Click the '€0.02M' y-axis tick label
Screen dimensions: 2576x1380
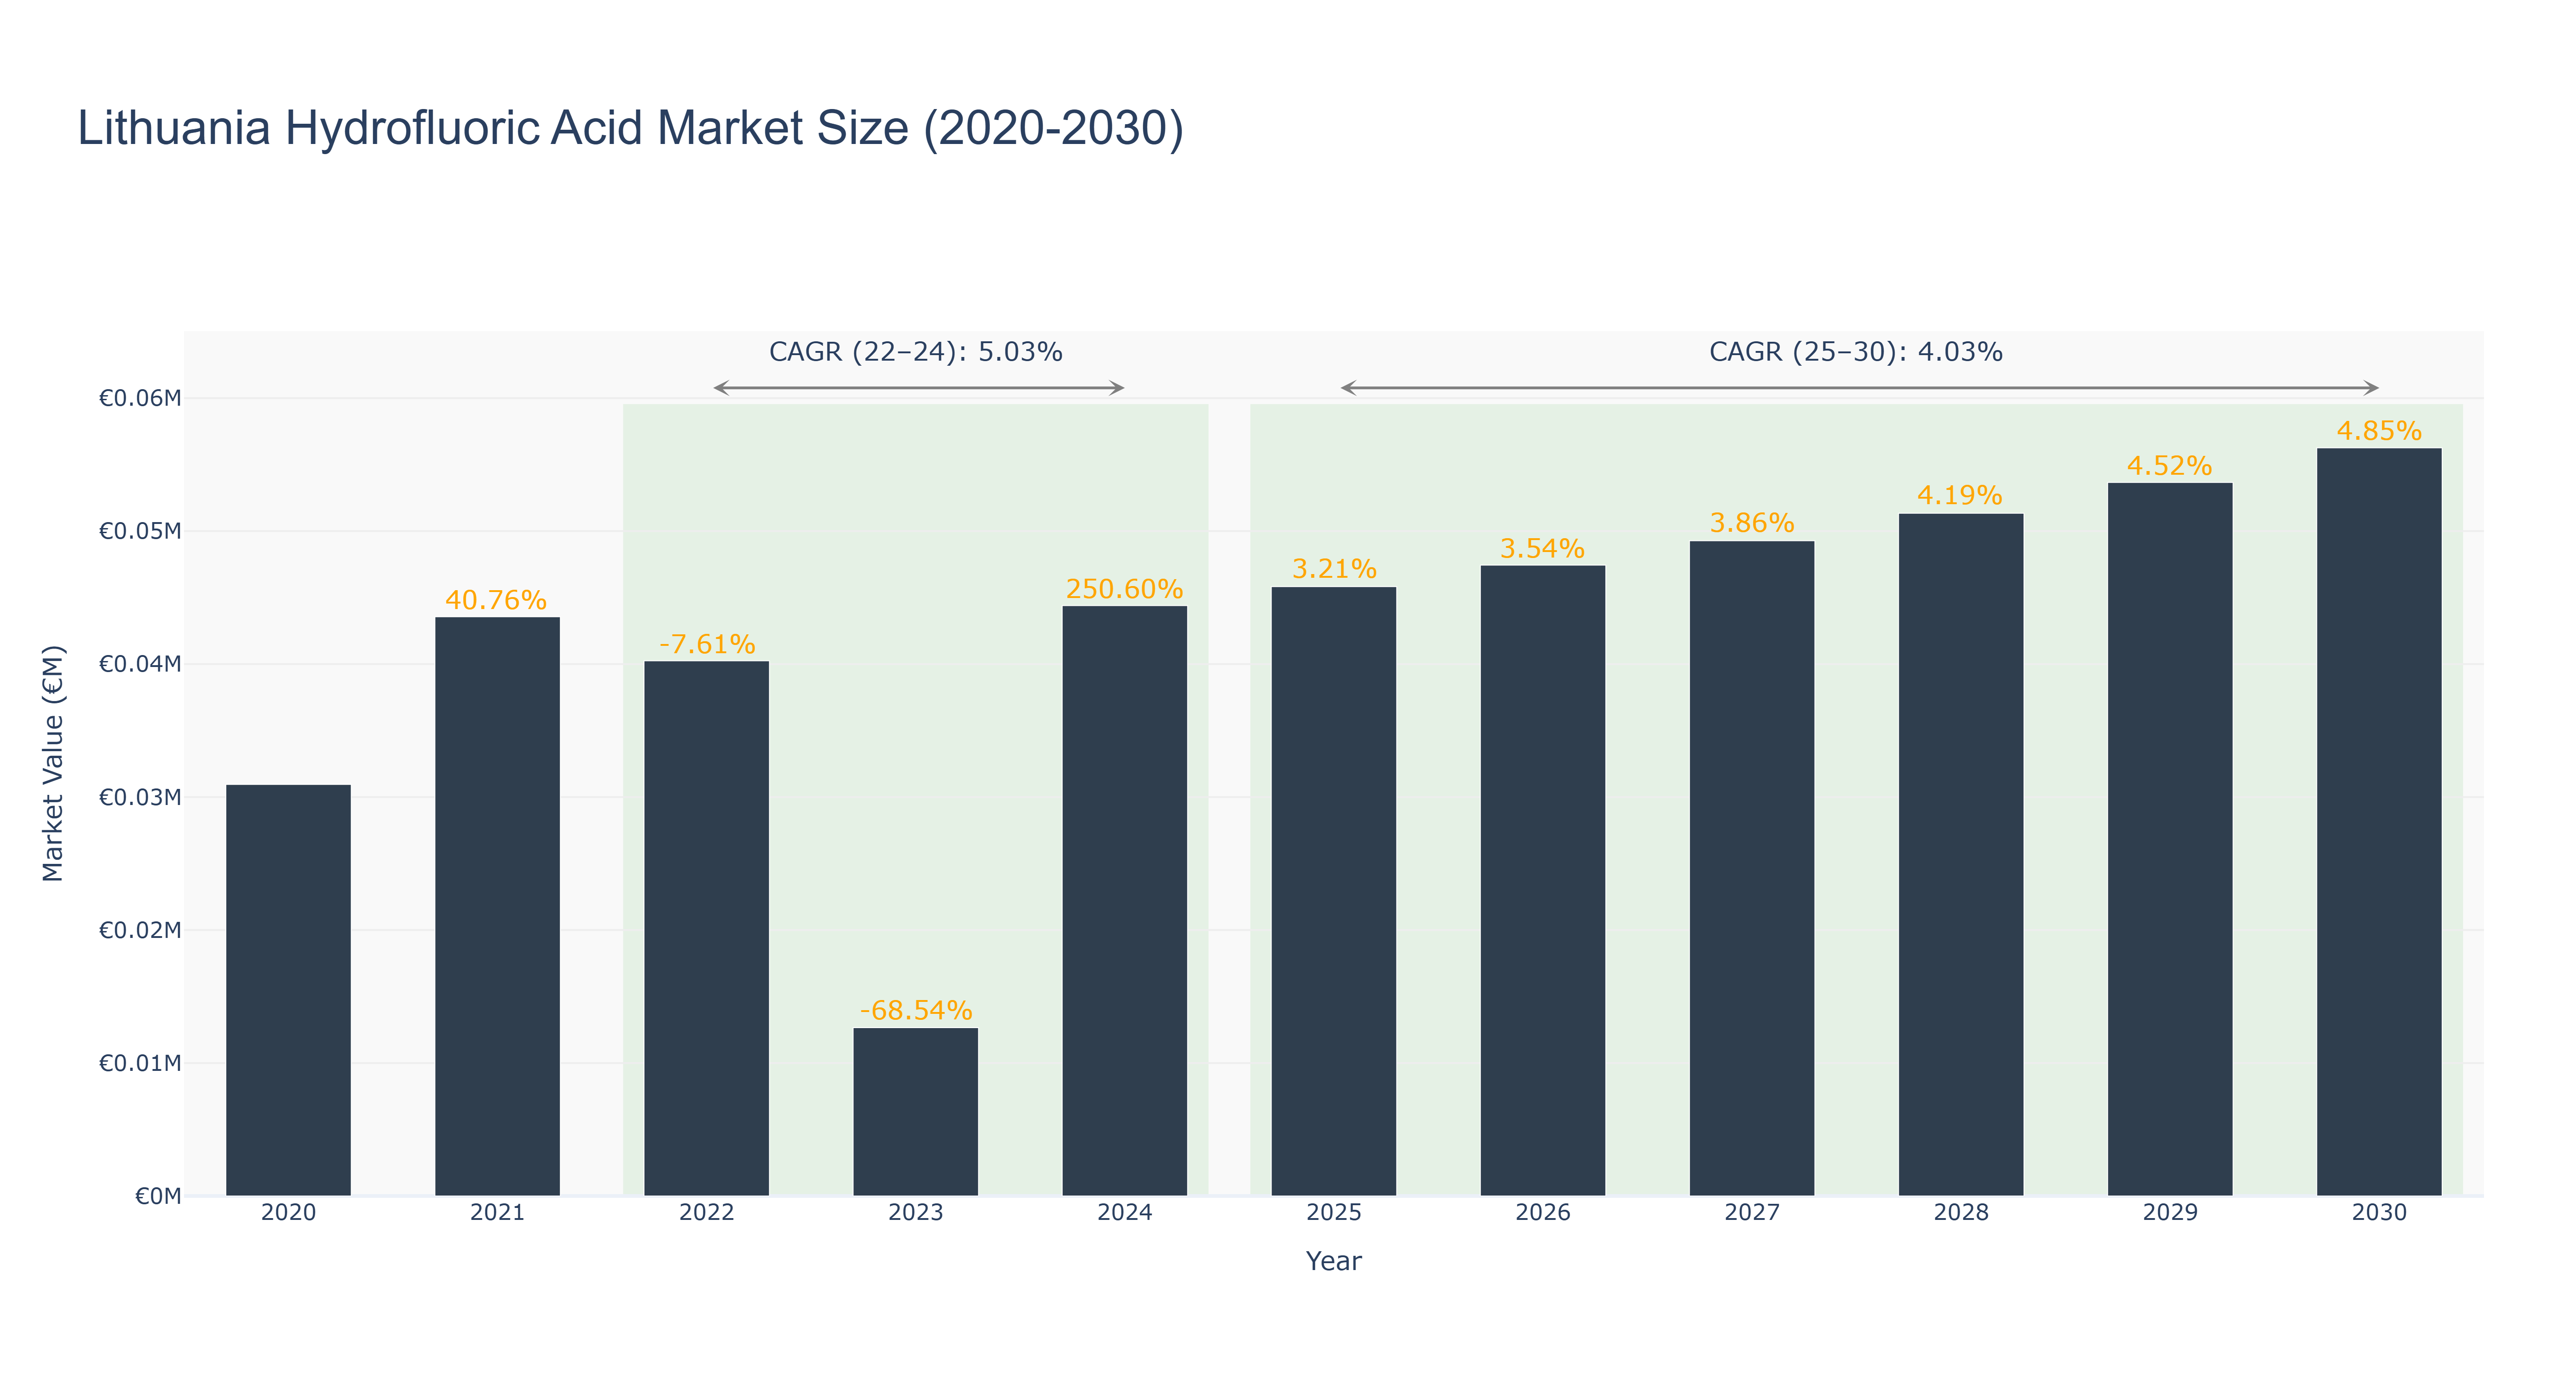coord(140,930)
